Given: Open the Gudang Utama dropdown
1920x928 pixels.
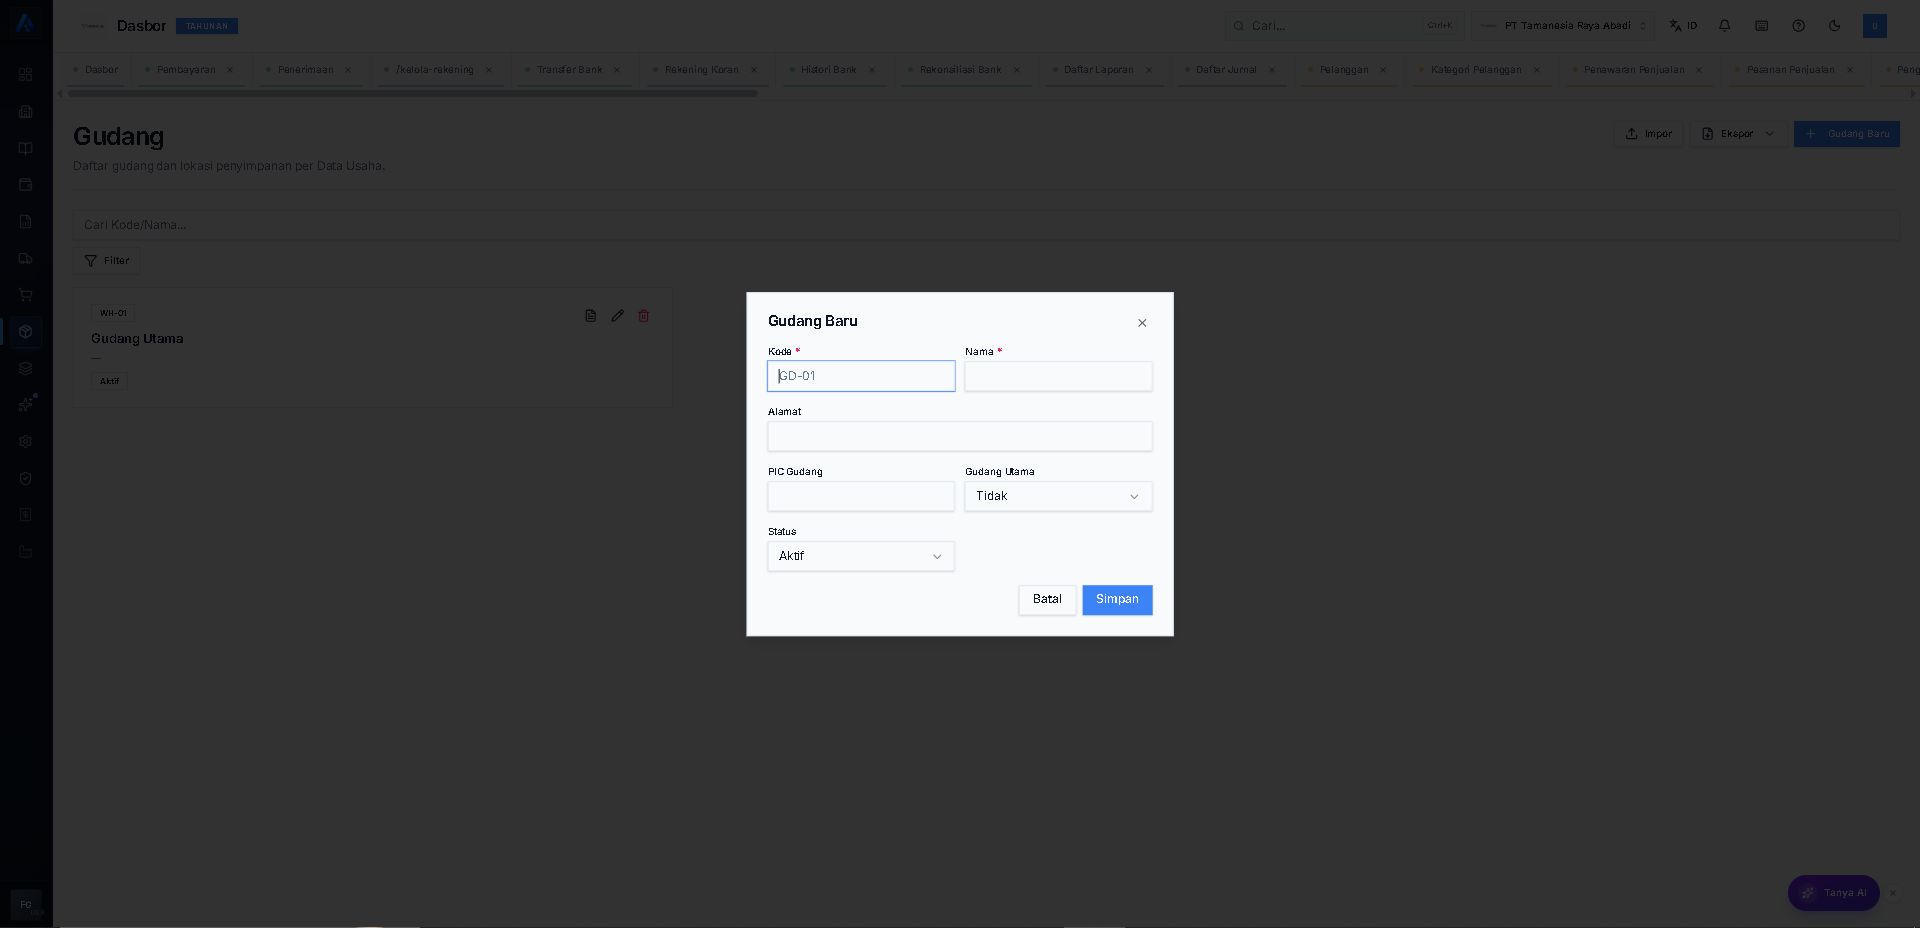Looking at the screenshot, I should pyautogui.click(x=1058, y=496).
